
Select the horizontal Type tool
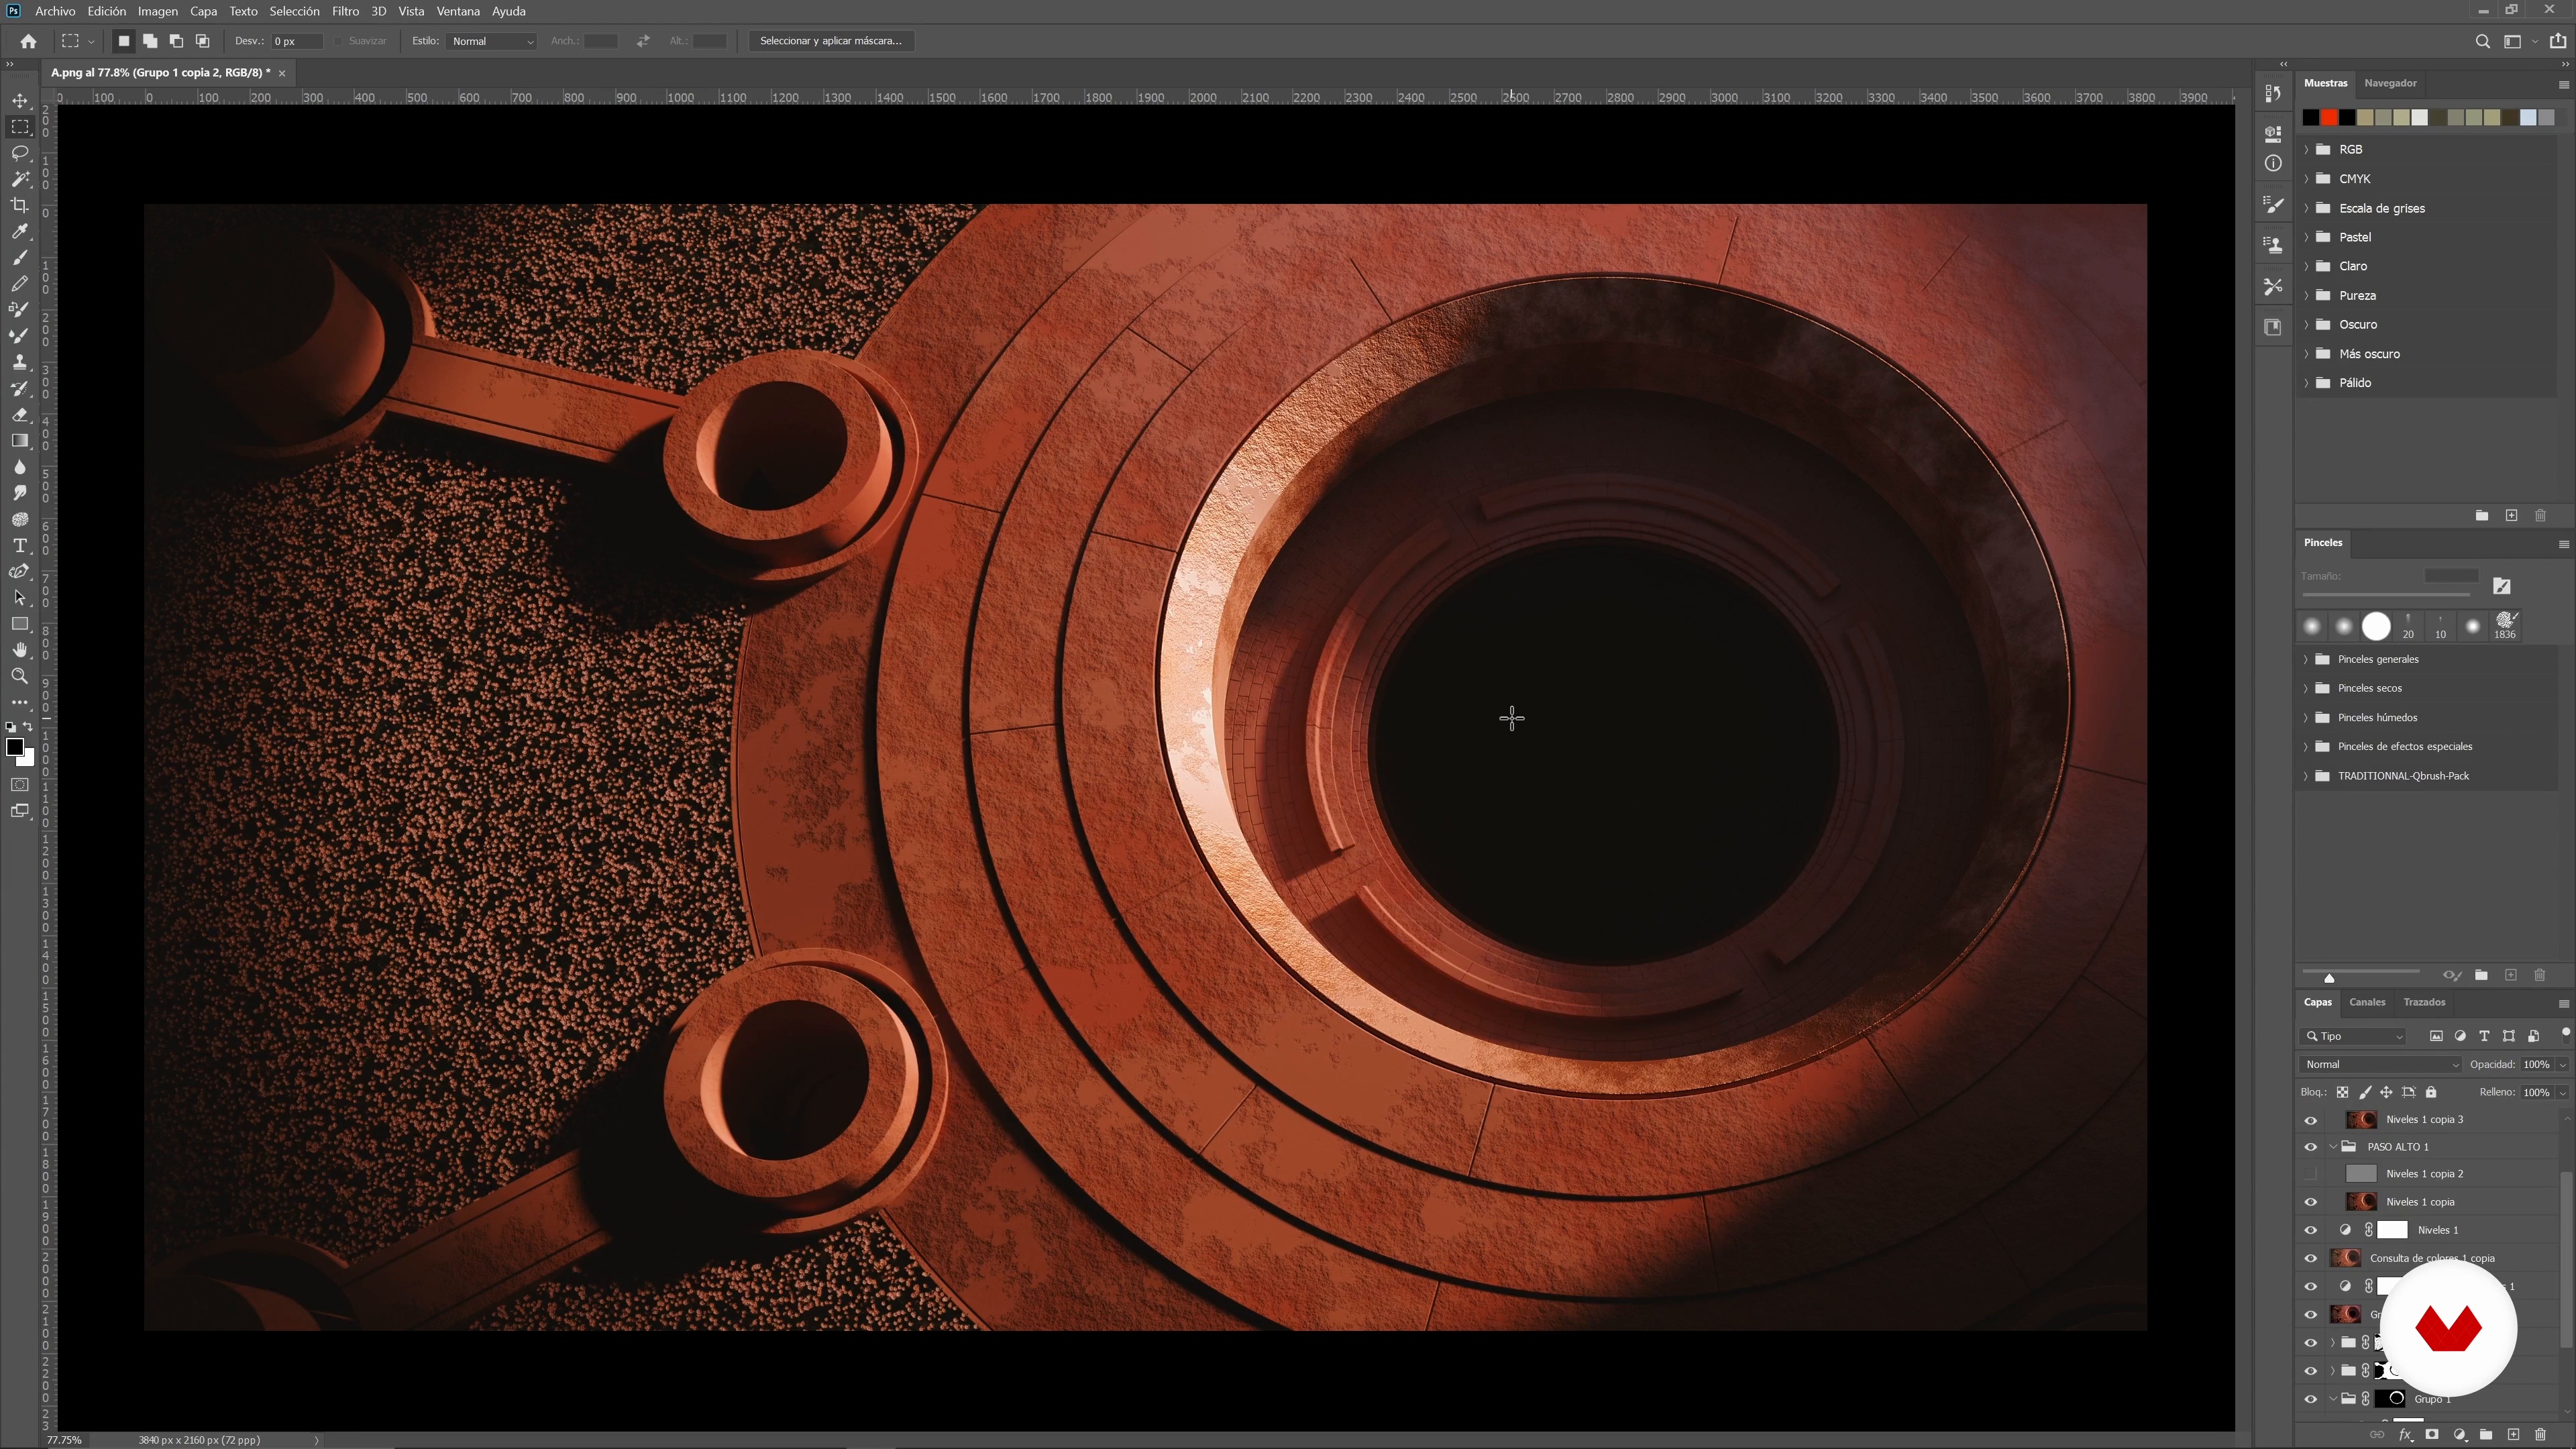click(20, 545)
